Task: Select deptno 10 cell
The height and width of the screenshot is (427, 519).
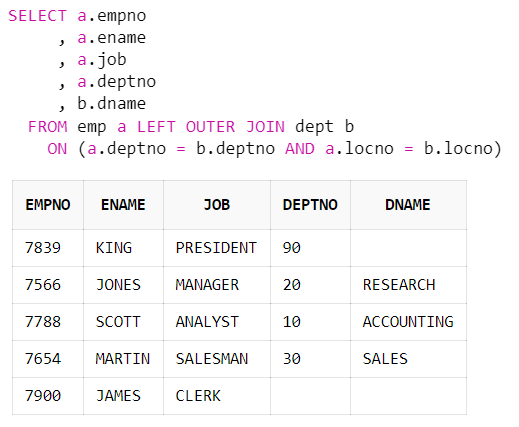Action: [x=310, y=322]
